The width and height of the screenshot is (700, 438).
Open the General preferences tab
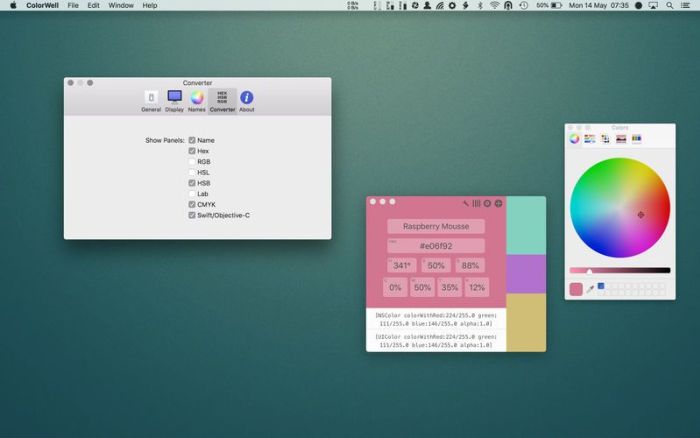pos(151,100)
